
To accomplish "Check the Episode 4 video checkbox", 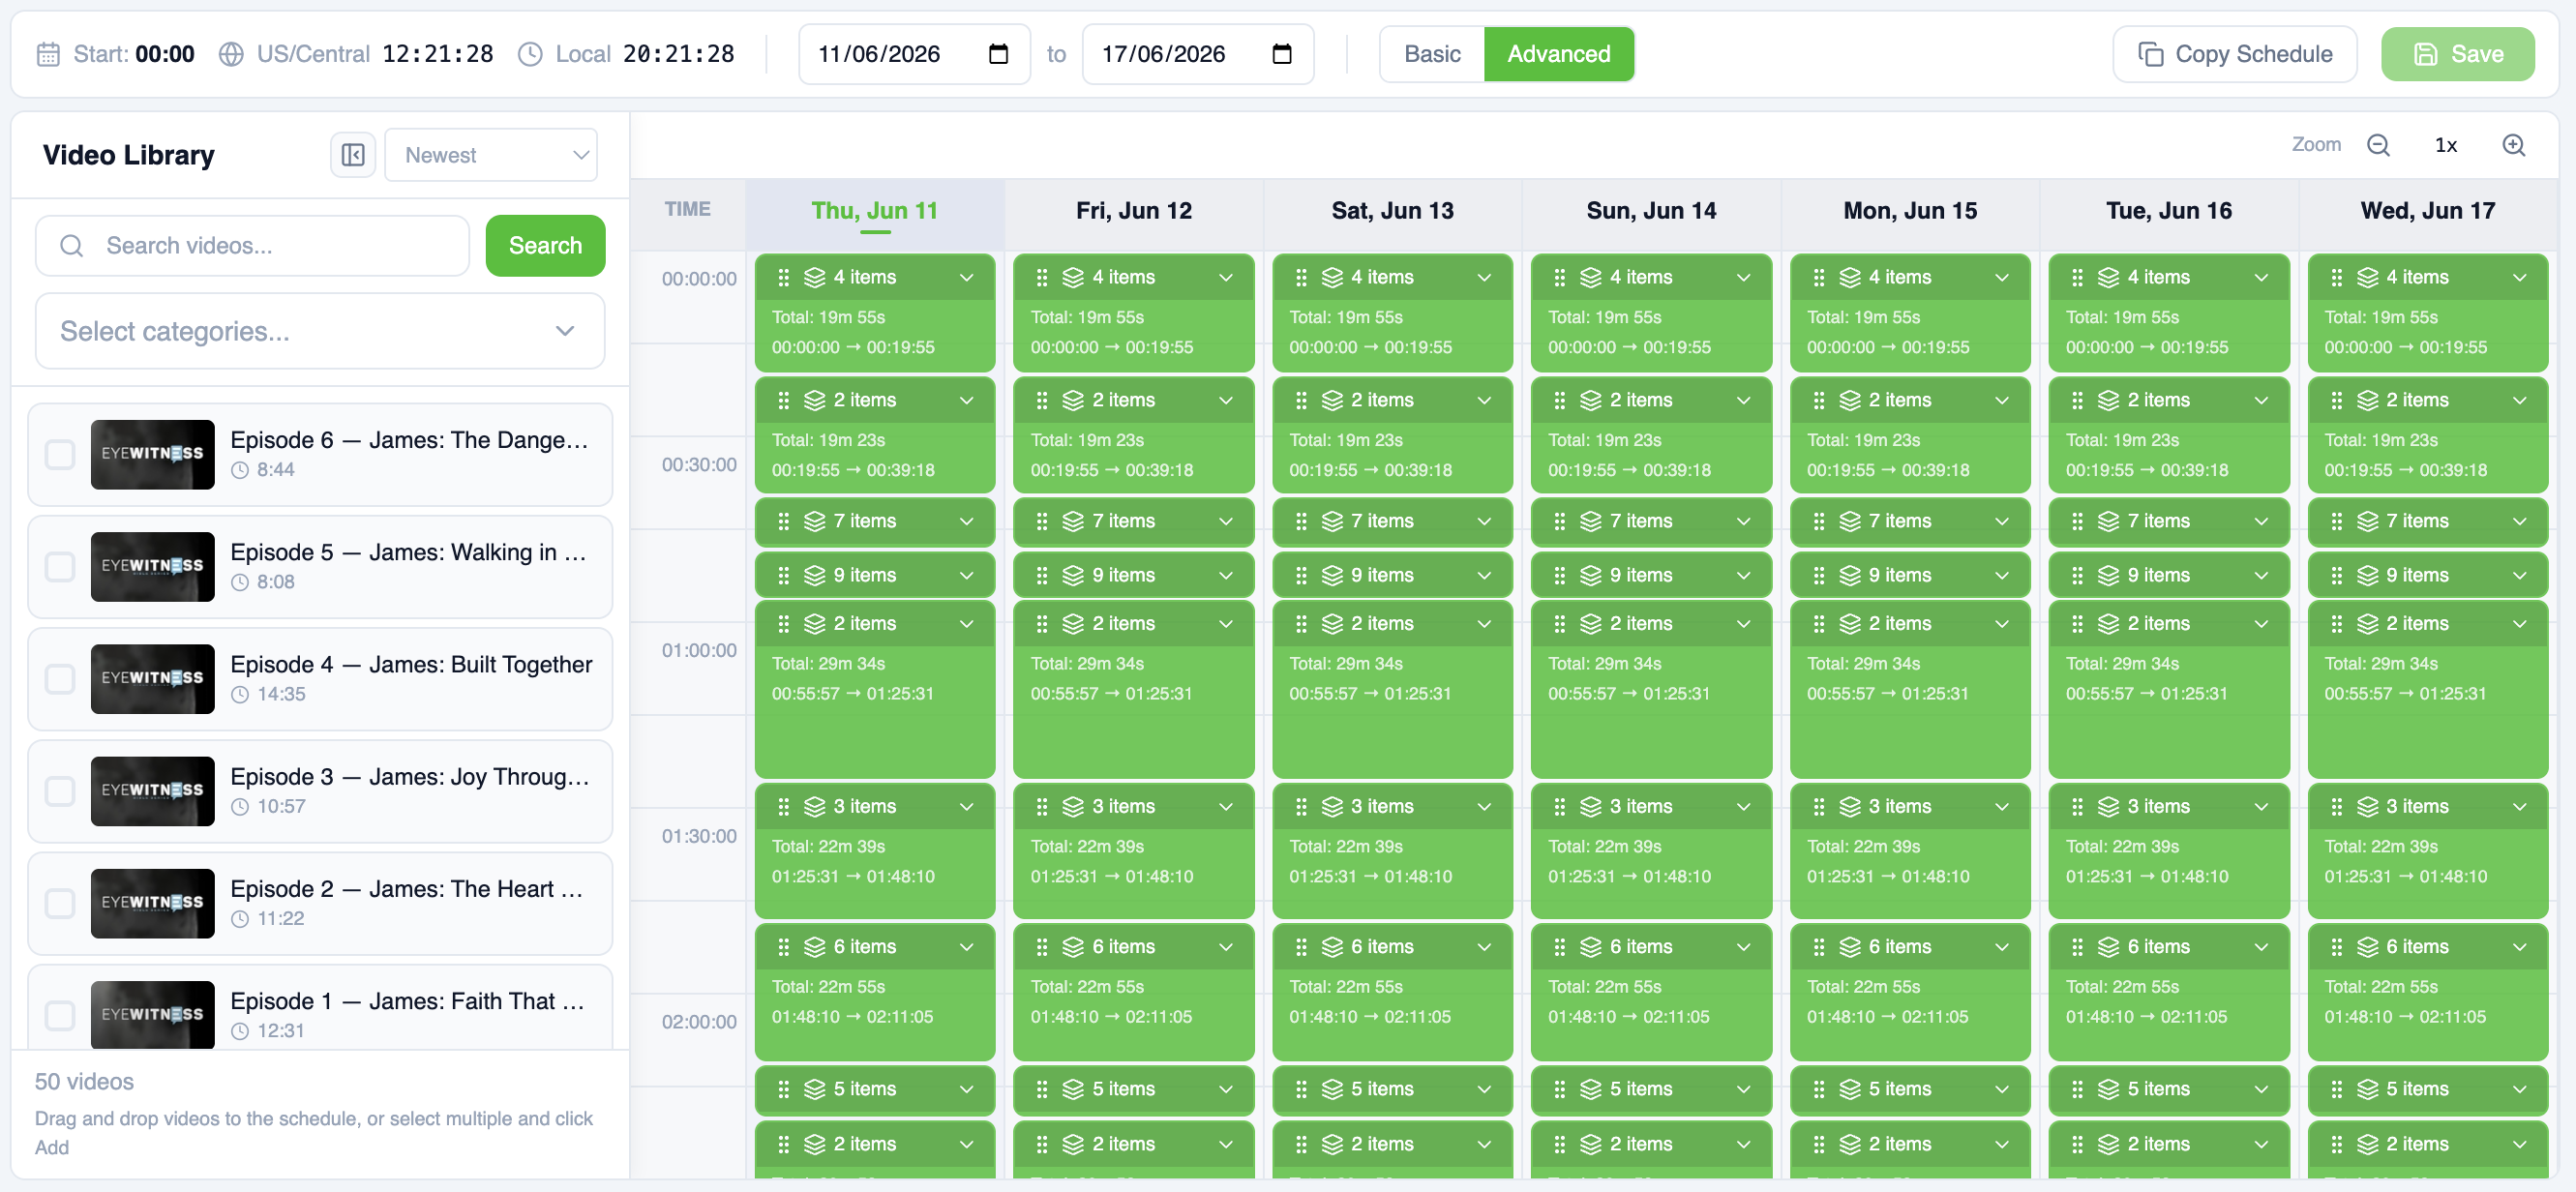I will [60, 678].
